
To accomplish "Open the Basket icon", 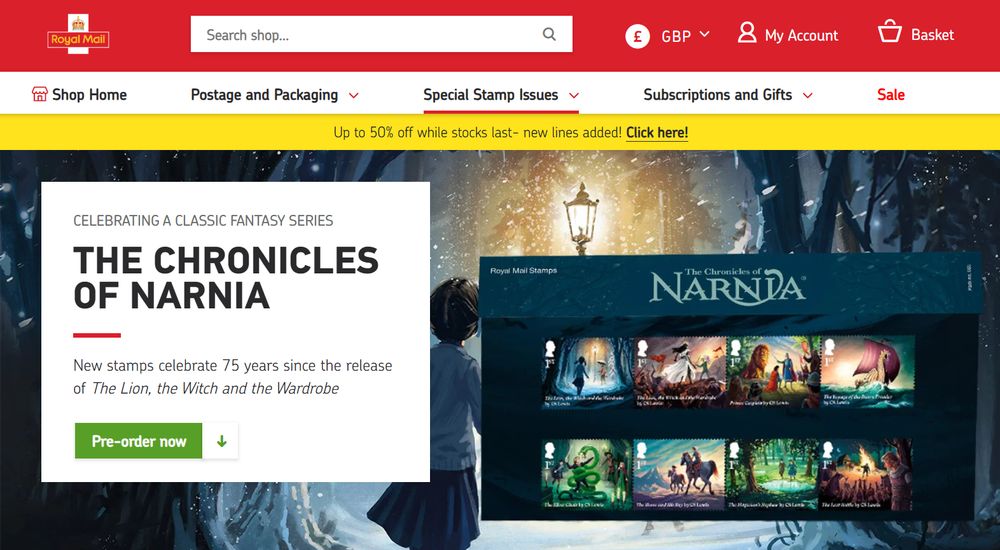I will point(890,31).
